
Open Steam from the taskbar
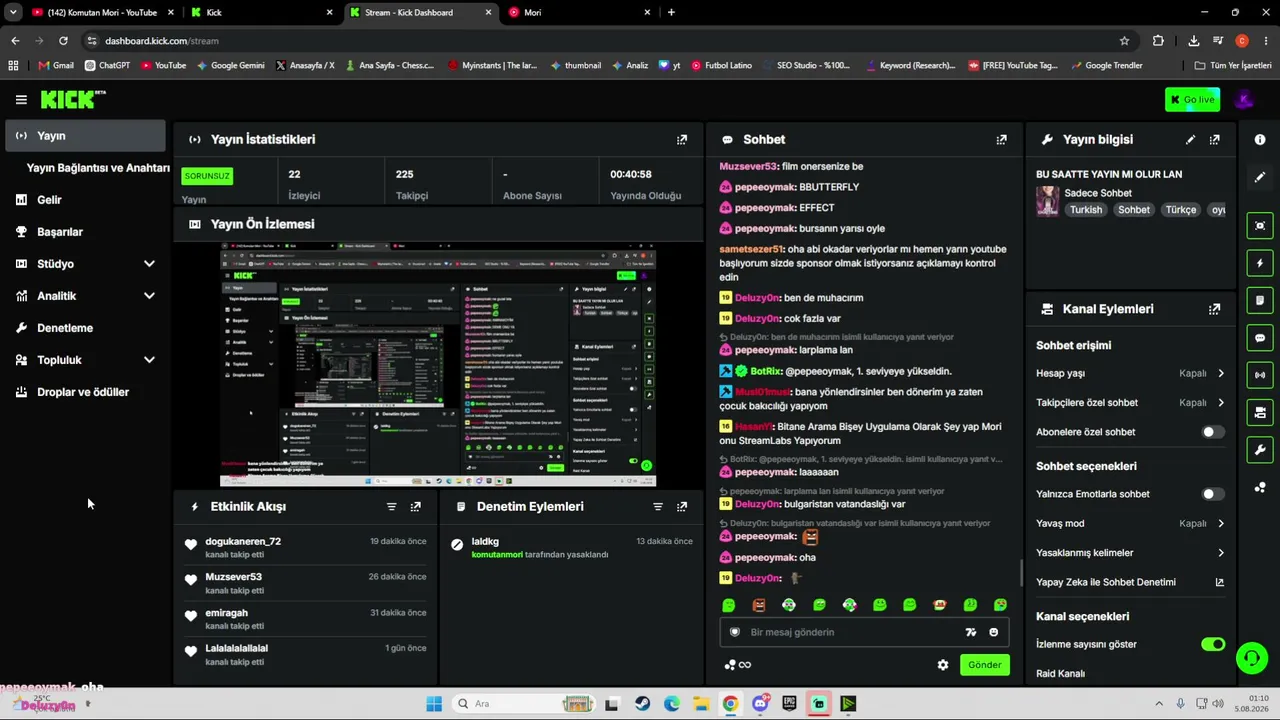pyautogui.click(x=642, y=704)
